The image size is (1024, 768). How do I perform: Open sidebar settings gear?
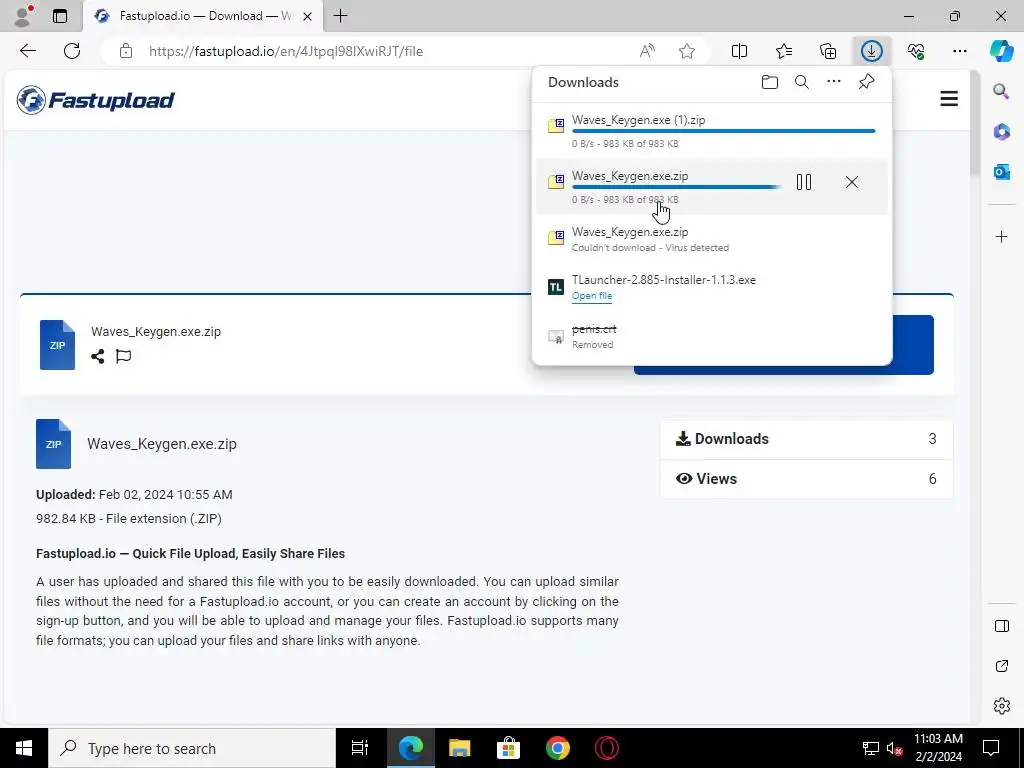click(1001, 706)
